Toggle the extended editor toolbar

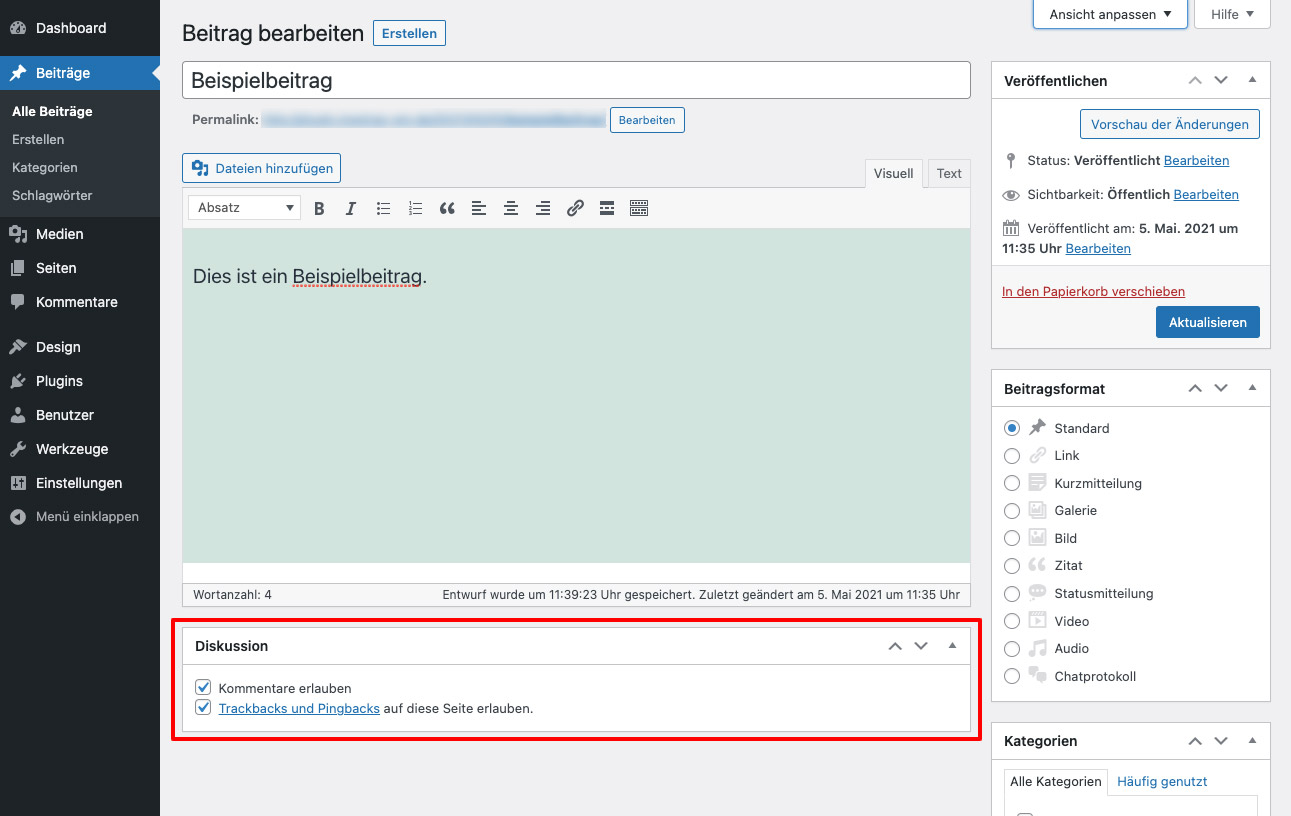click(x=639, y=208)
